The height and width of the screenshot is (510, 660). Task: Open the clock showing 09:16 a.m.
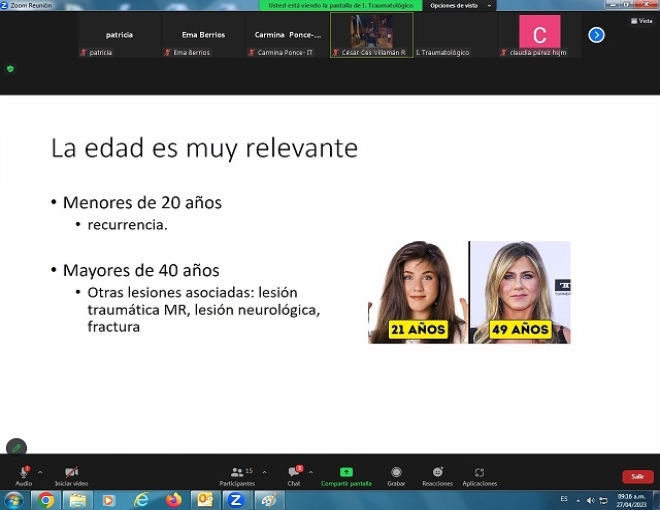[x=631, y=500]
